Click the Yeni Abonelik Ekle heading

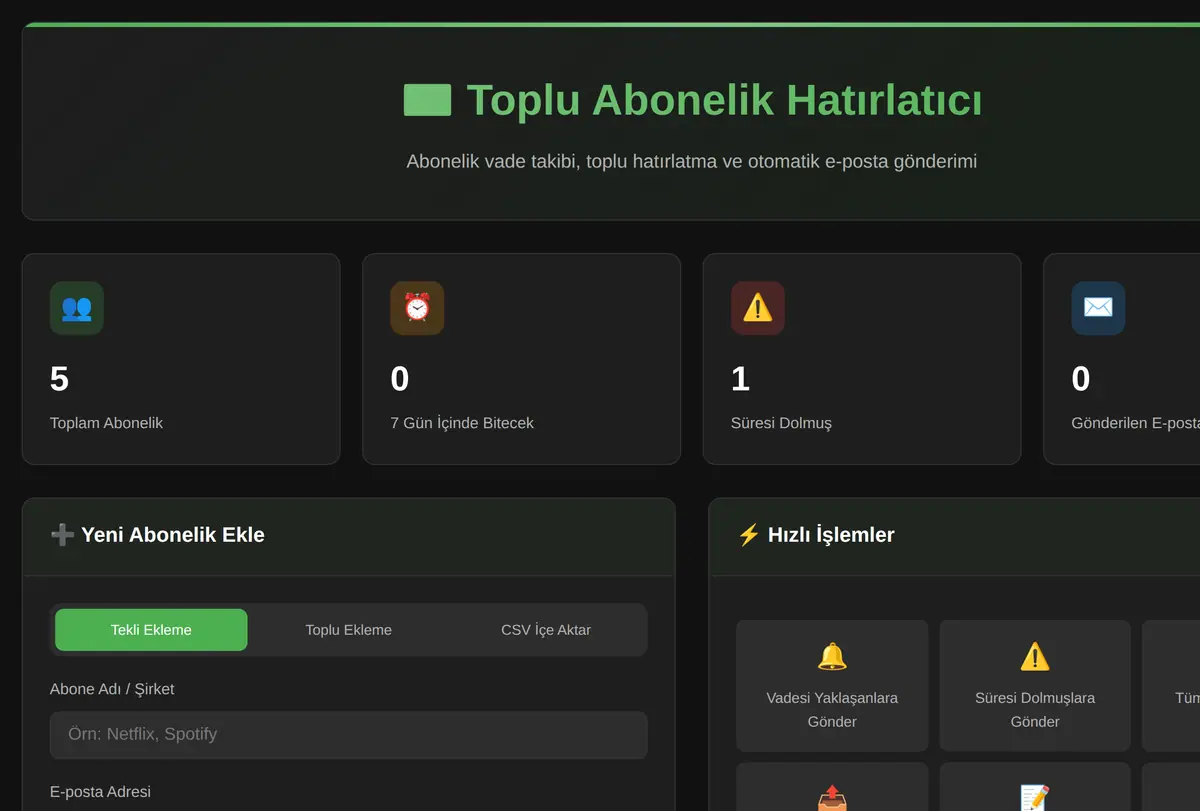[x=173, y=535]
